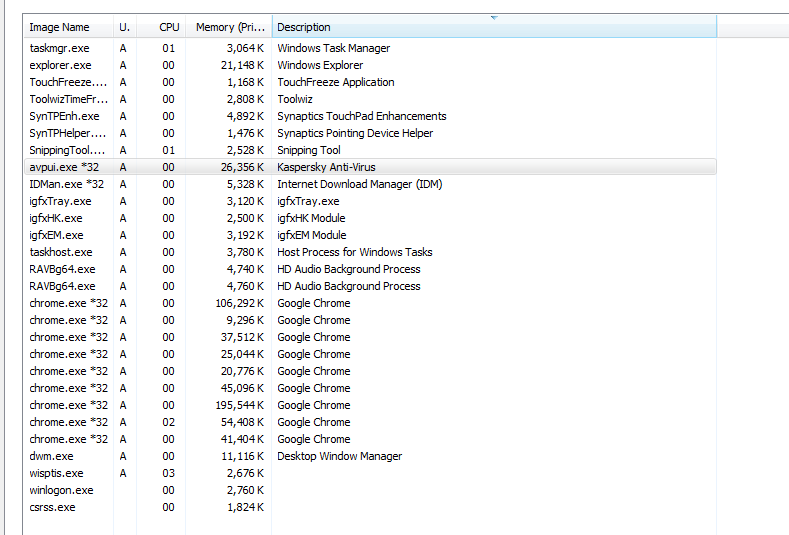Screen dimensions: 789x535
Task: Click Internet Download Manager (IDM) description
Action: coord(360,184)
